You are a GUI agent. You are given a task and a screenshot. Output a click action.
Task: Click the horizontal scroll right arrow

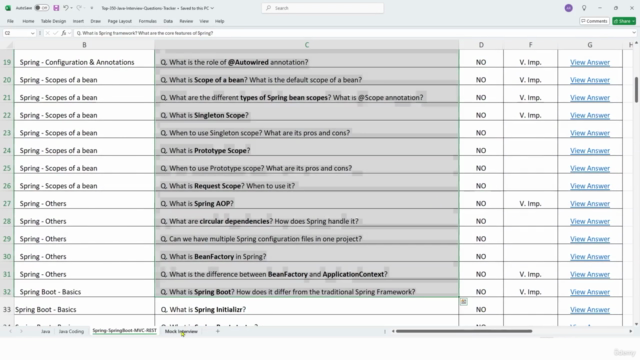coord(631,331)
